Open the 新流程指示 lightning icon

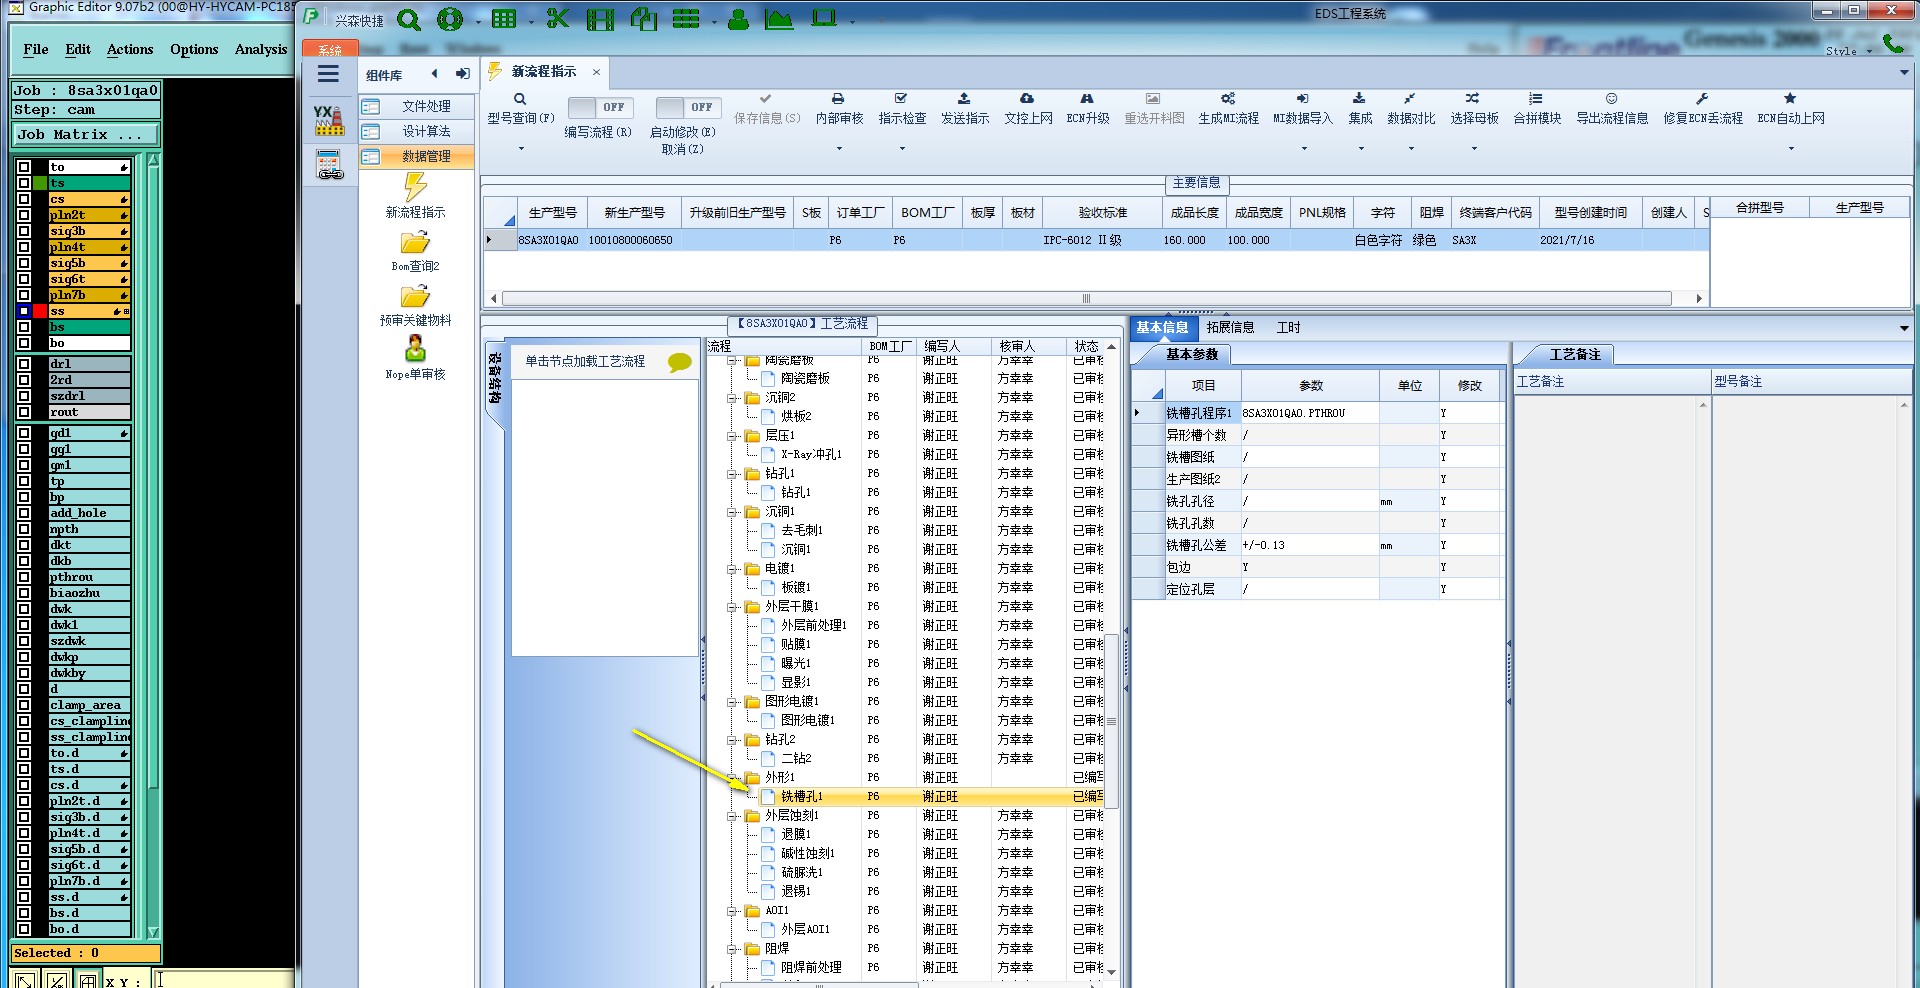click(415, 187)
